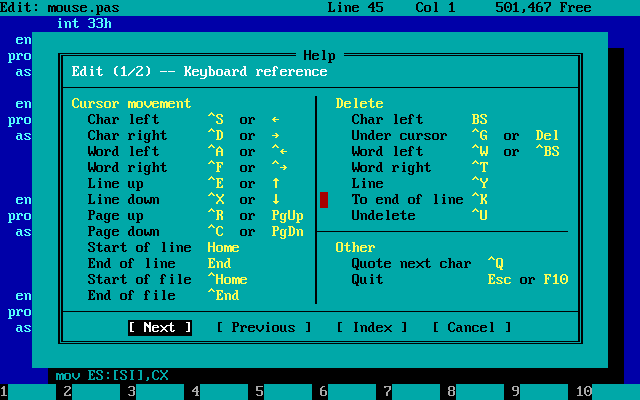
Task: Click the 'Quit' row label
Action: 368,279
